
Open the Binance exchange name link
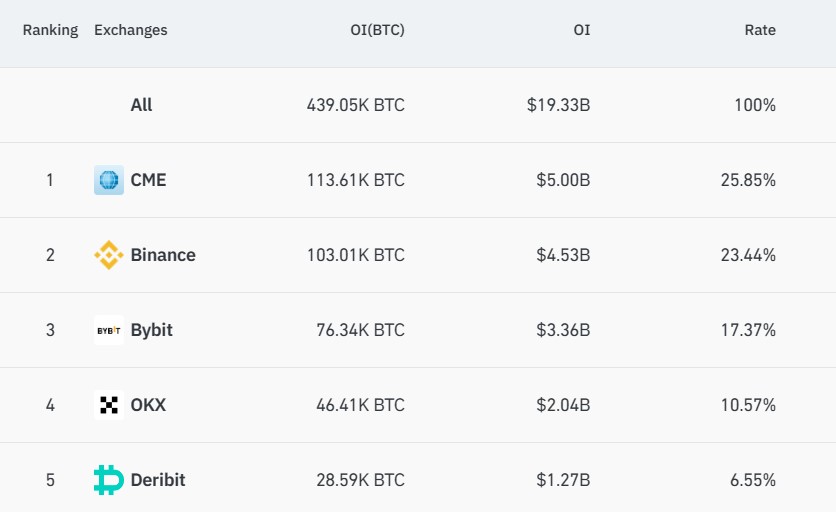pos(163,255)
